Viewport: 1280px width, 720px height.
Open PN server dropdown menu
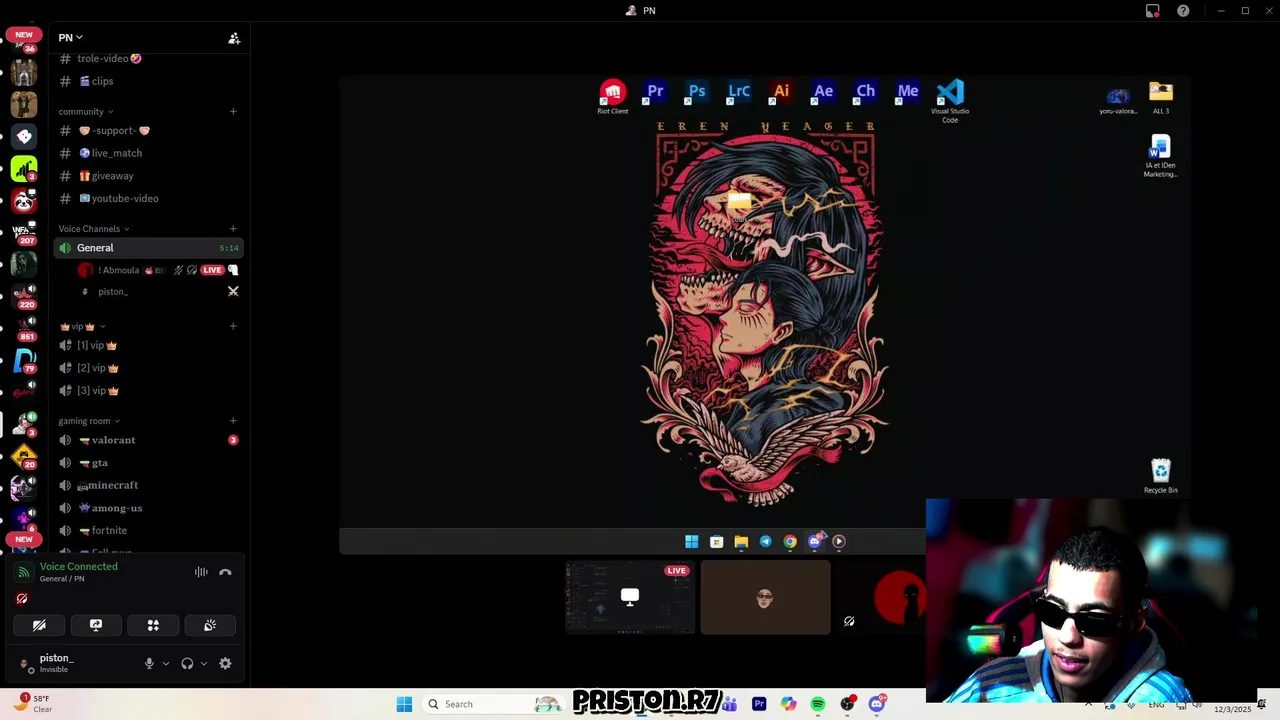(x=71, y=37)
